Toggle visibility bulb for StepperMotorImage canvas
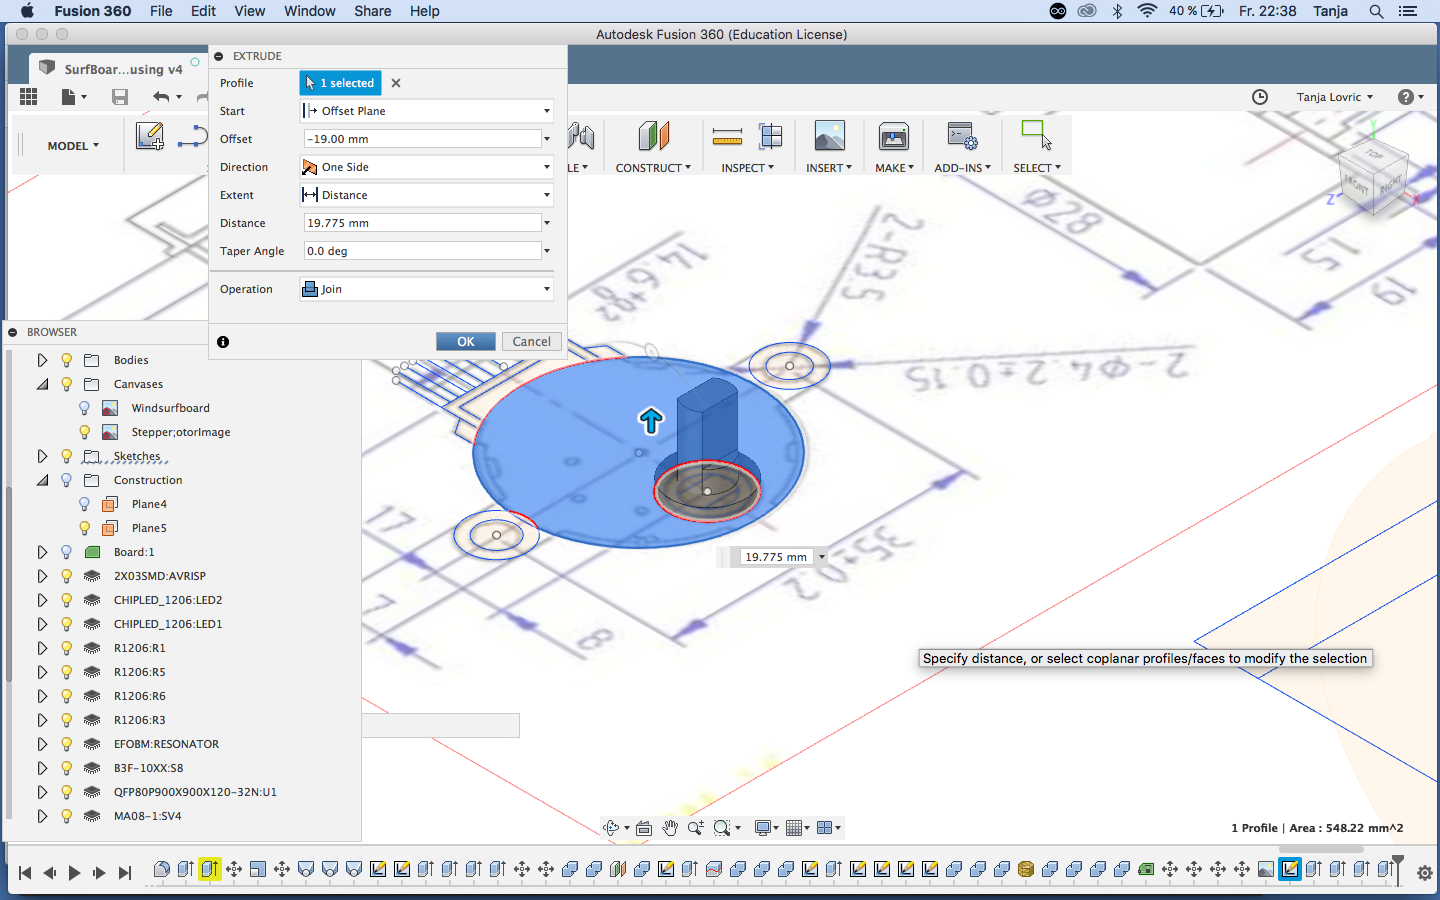 point(84,432)
